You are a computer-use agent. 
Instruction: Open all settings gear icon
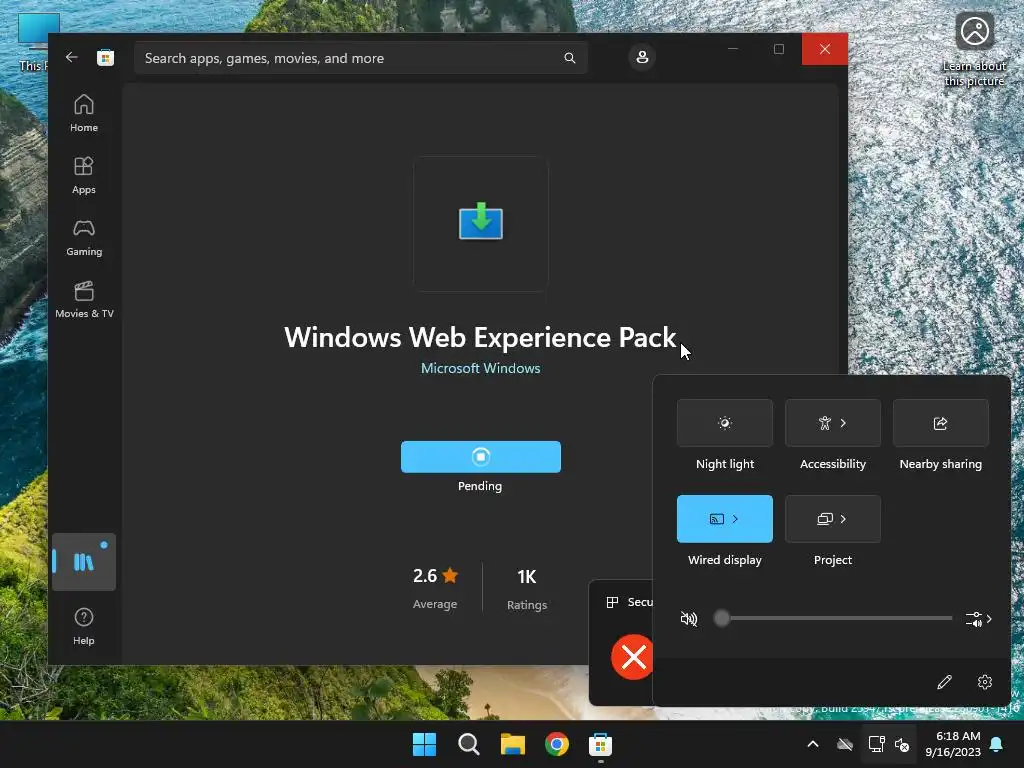[x=985, y=682]
